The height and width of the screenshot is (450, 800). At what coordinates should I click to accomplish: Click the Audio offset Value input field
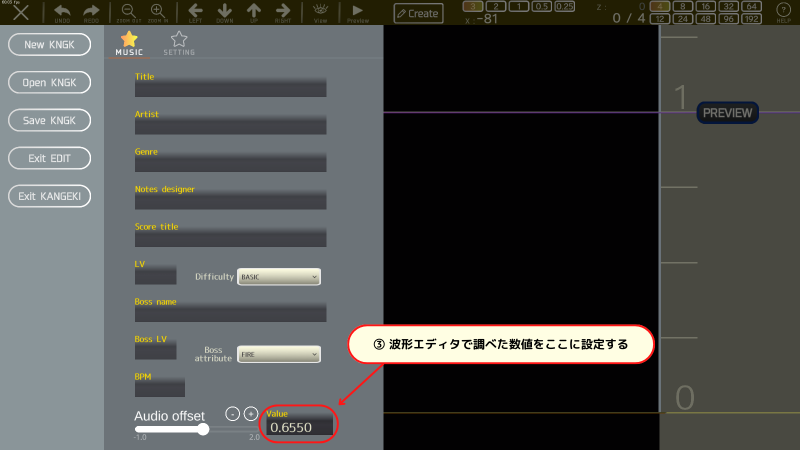(299, 428)
